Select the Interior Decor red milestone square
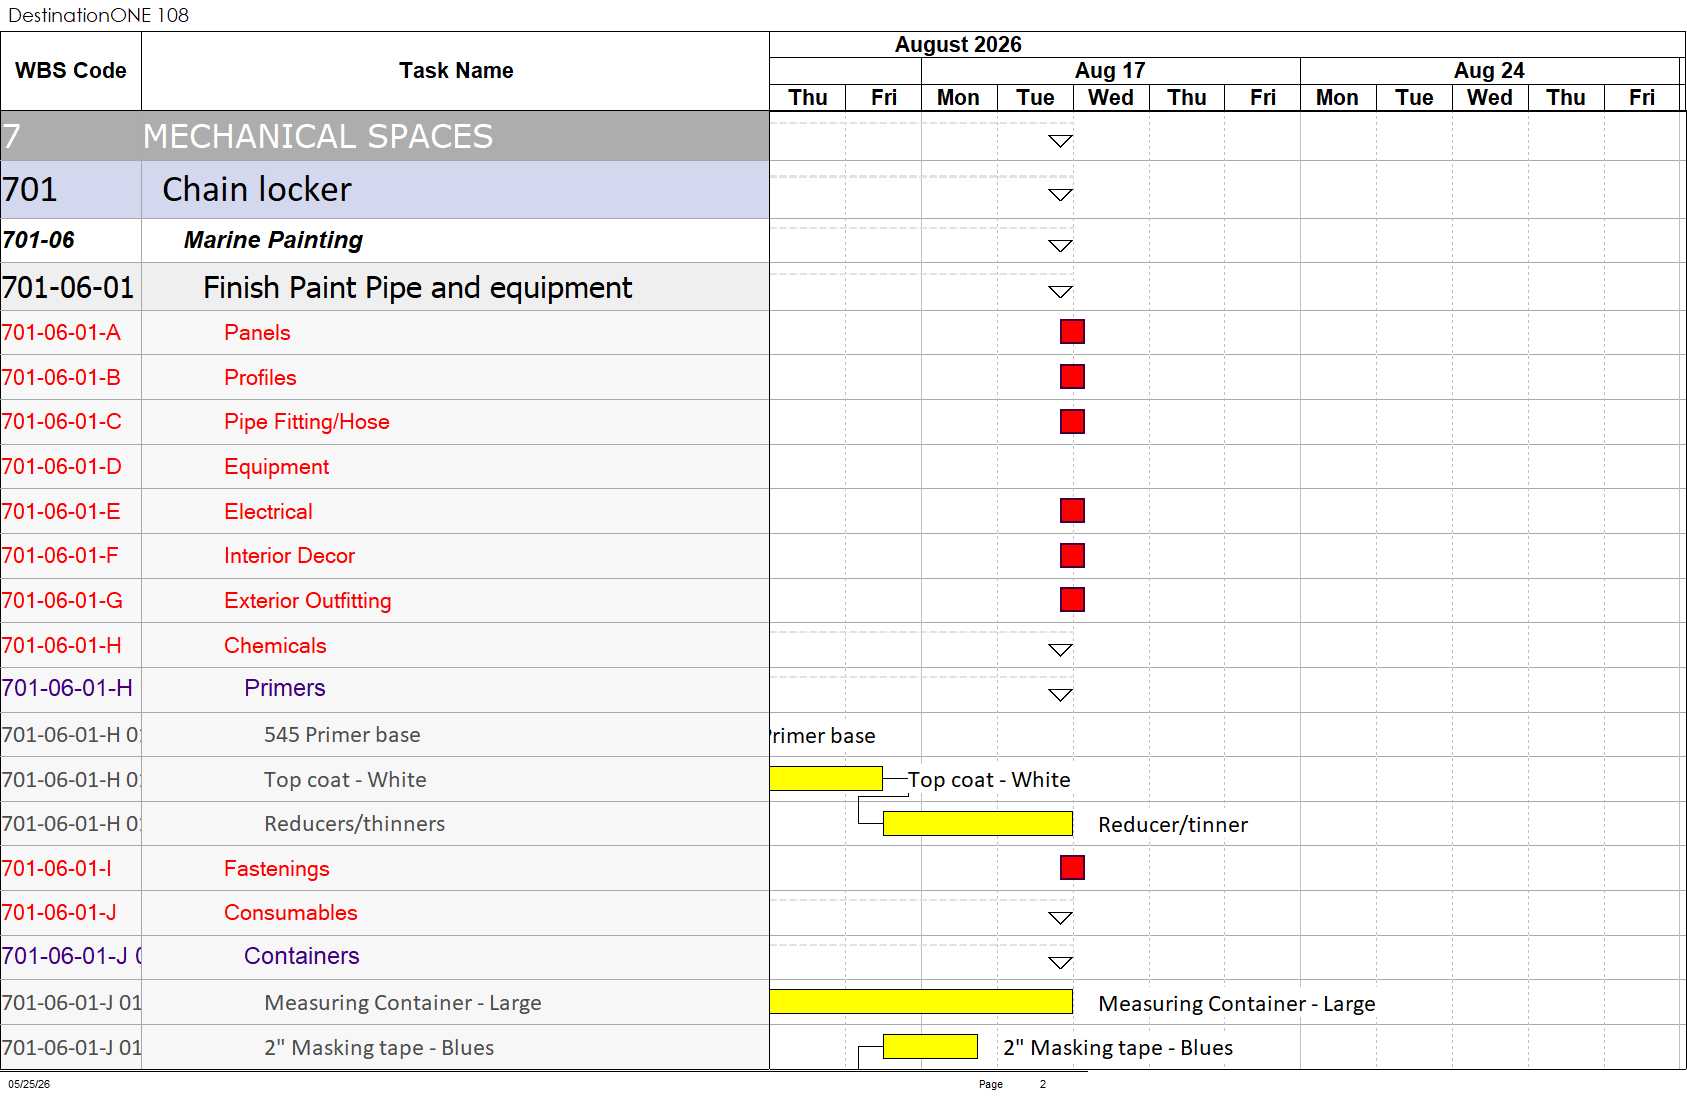The width and height of the screenshot is (1687, 1097). 1072,556
